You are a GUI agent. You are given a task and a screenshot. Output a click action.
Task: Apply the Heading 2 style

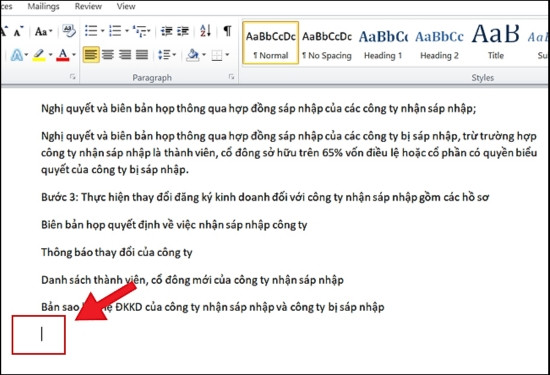[440, 43]
